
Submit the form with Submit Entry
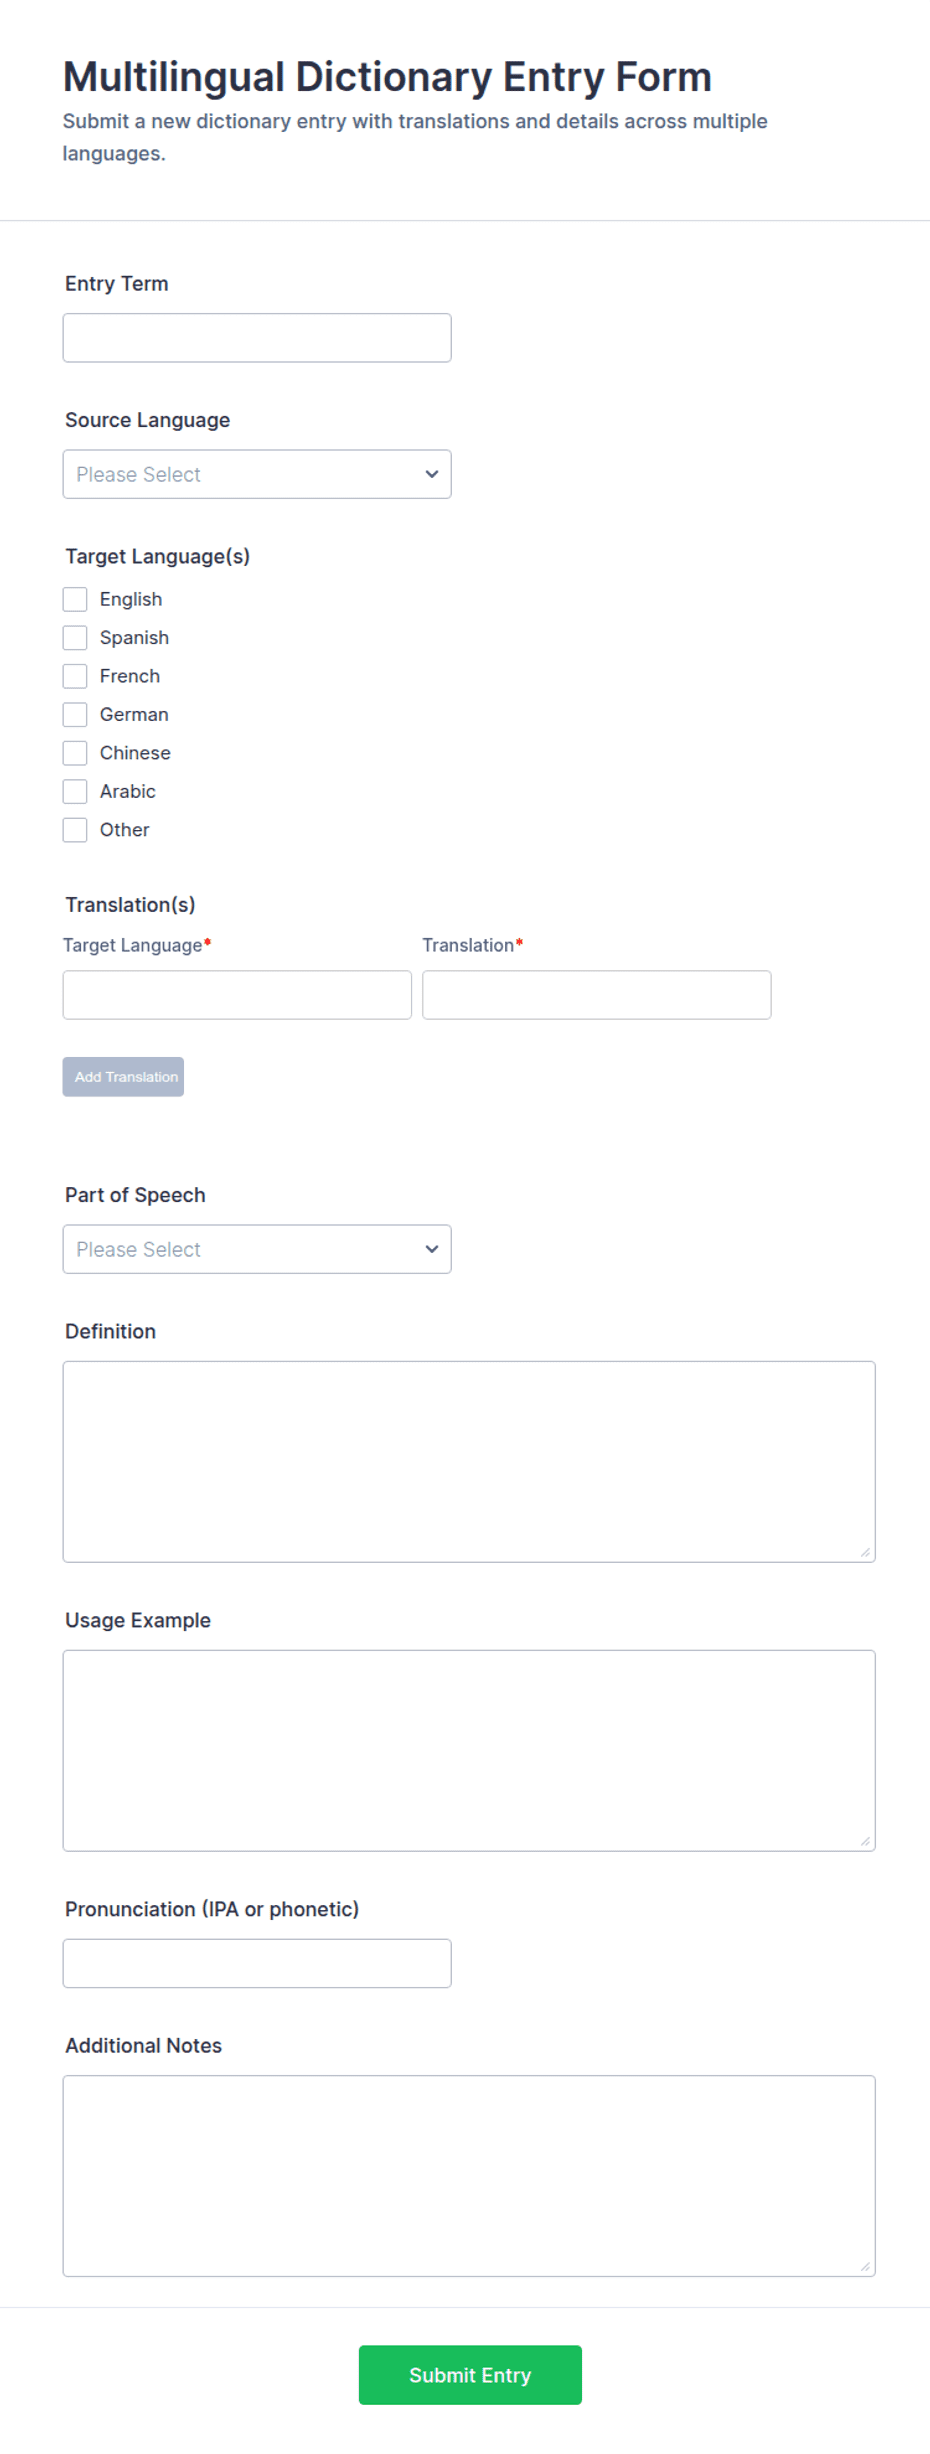pyautogui.click(x=470, y=2375)
